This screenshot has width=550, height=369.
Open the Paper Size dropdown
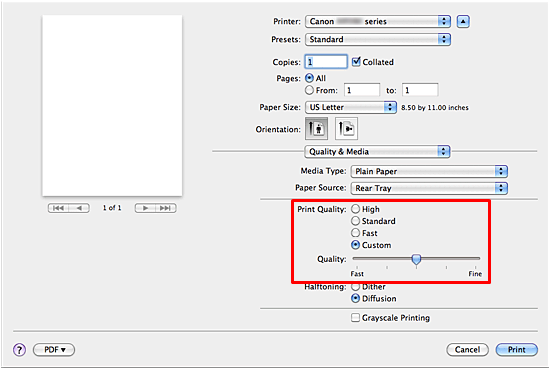351,107
